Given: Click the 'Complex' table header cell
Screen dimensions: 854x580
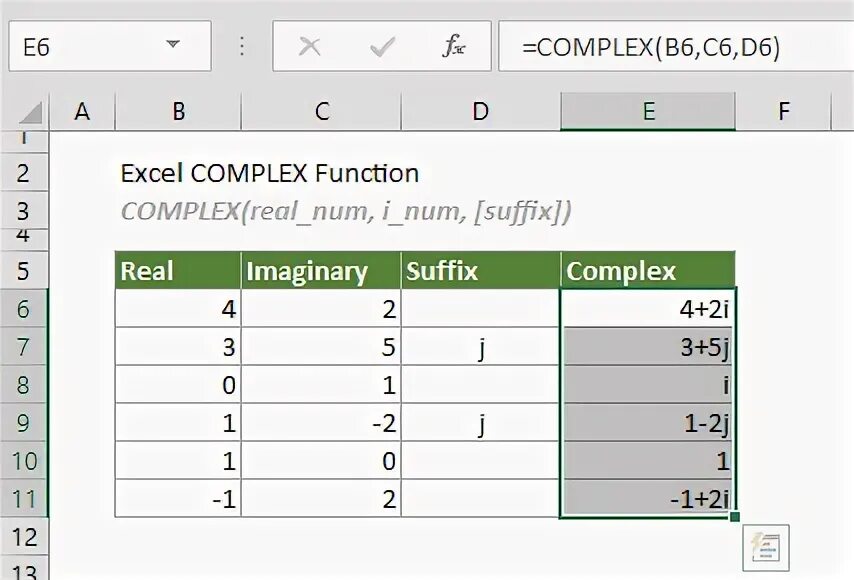Looking at the screenshot, I should [648, 270].
